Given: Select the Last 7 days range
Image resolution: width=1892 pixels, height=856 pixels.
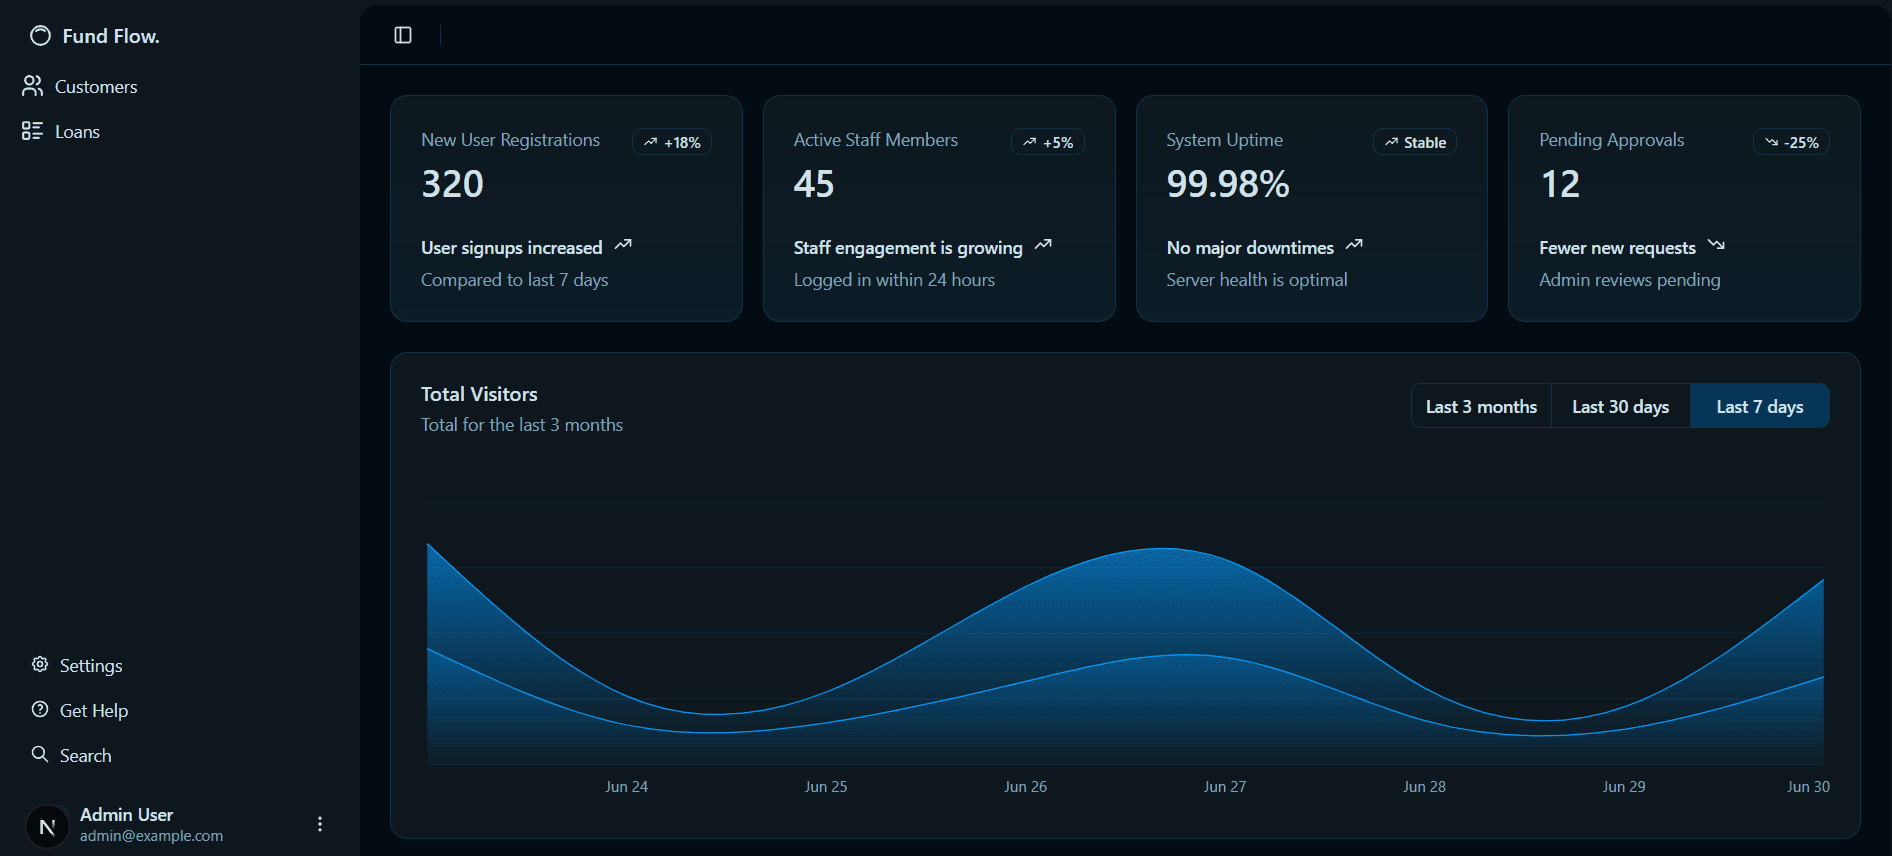Looking at the screenshot, I should pyautogui.click(x=1759, y=406).
